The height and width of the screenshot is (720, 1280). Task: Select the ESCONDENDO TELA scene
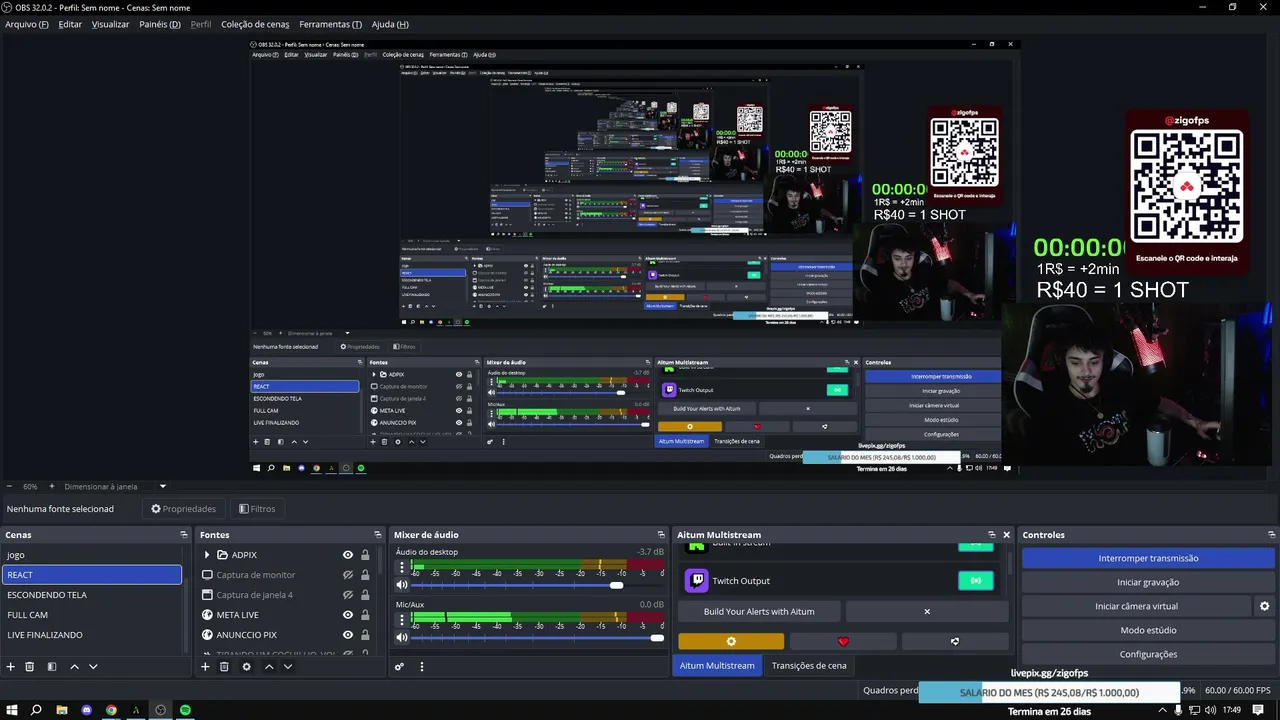pos(91,595)
